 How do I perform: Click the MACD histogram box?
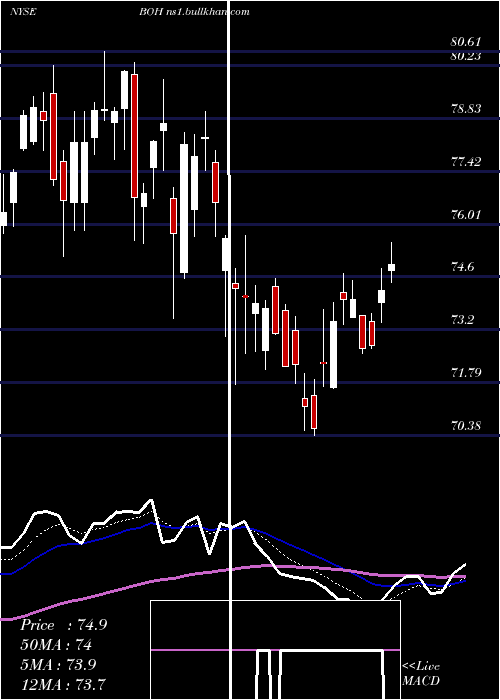coord(275,650)
